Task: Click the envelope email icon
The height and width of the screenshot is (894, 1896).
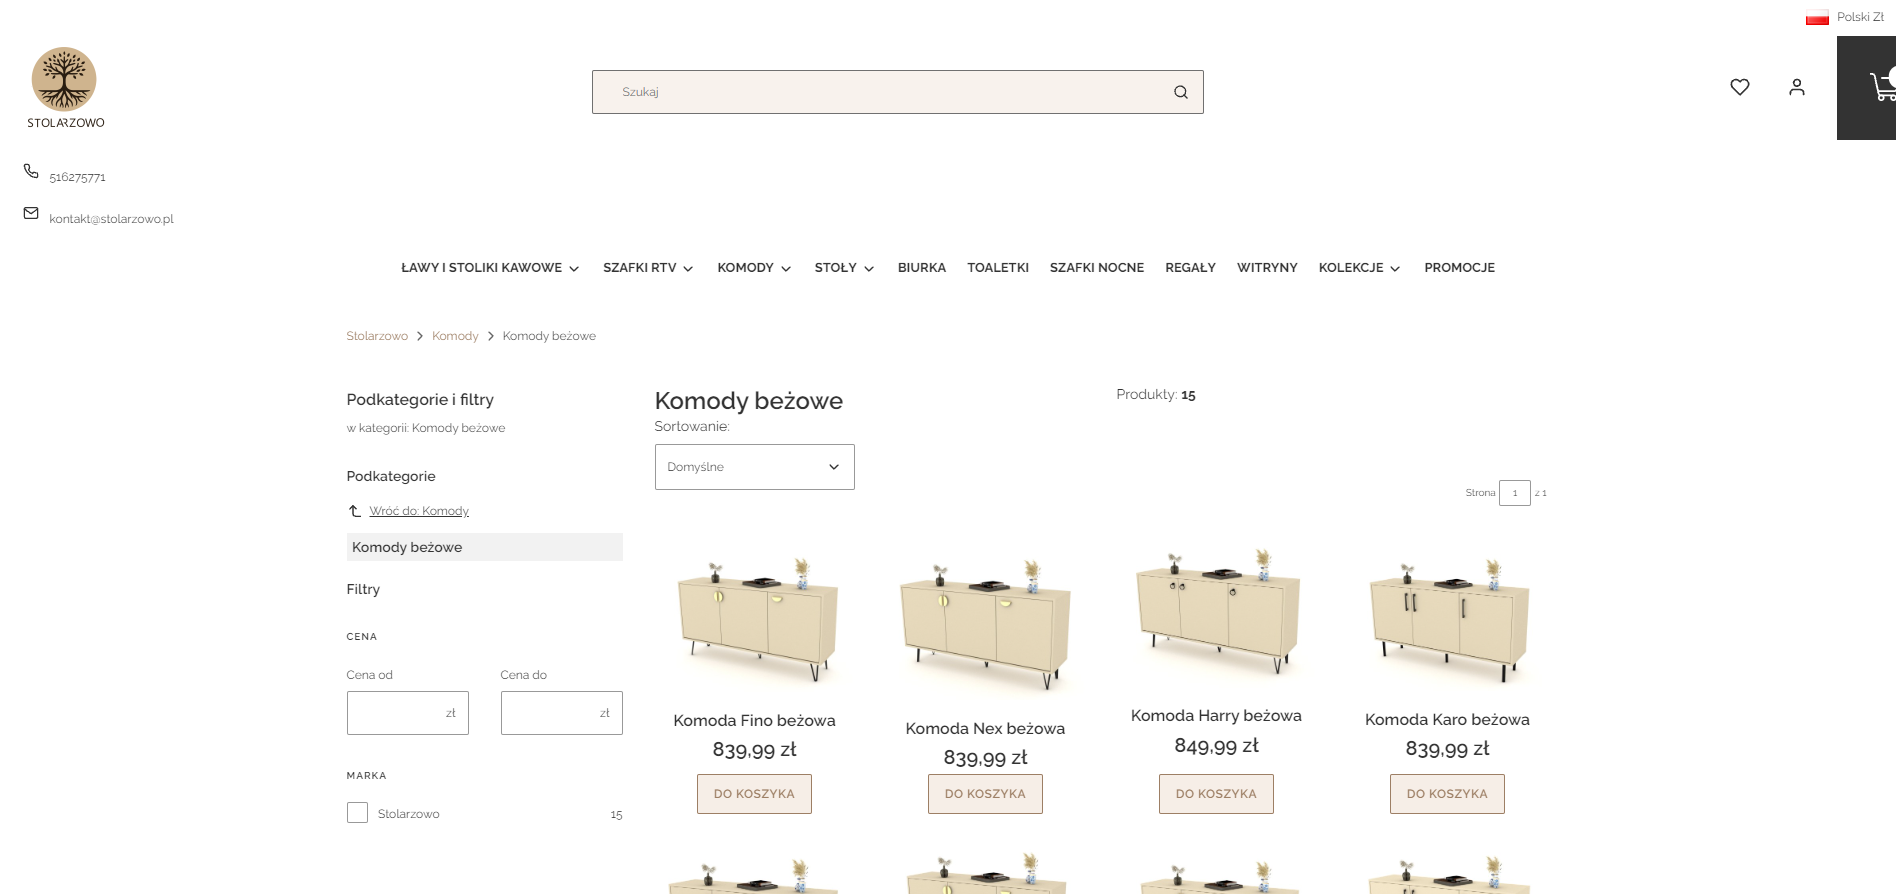Action: 31,213
